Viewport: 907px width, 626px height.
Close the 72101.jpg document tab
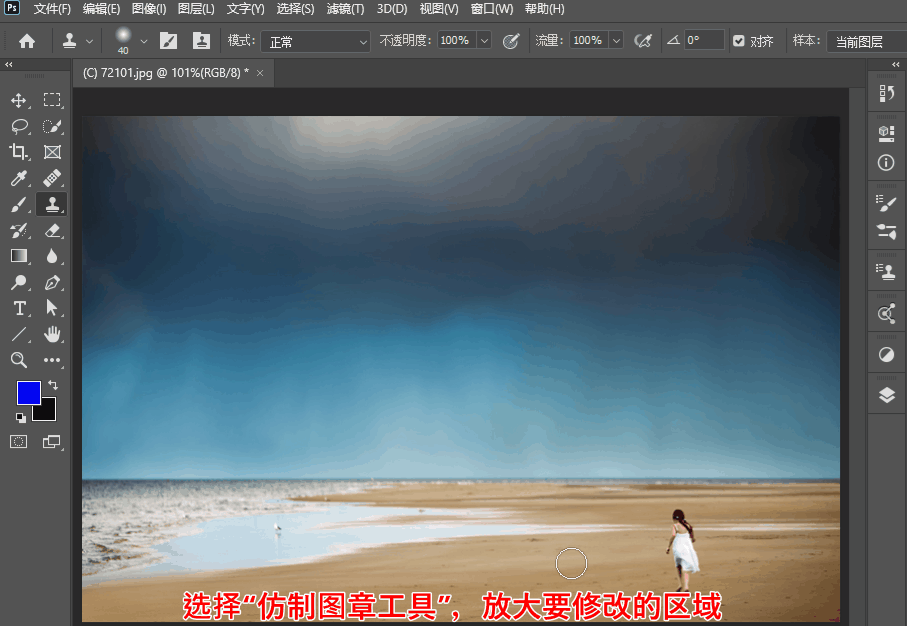pos(260,73)
